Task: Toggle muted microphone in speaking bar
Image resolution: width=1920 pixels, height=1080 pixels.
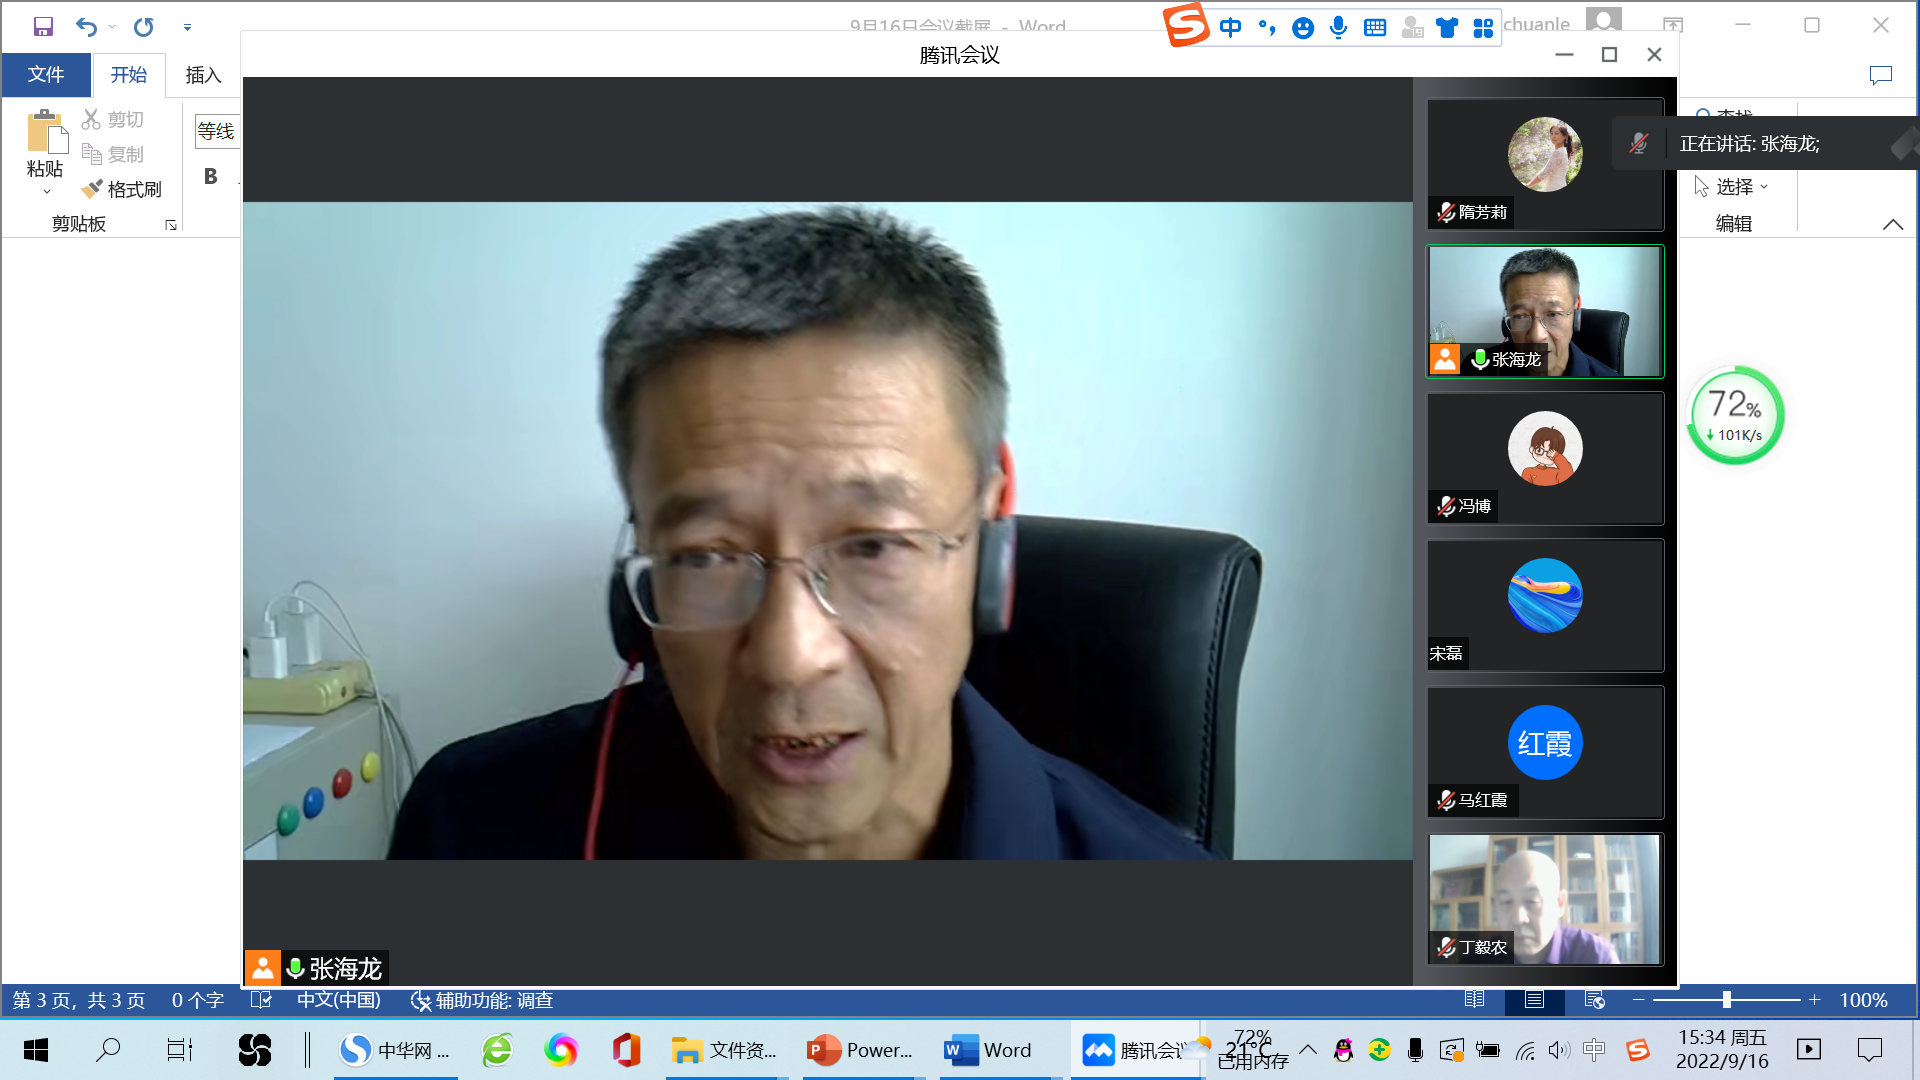Action: 1638,144
